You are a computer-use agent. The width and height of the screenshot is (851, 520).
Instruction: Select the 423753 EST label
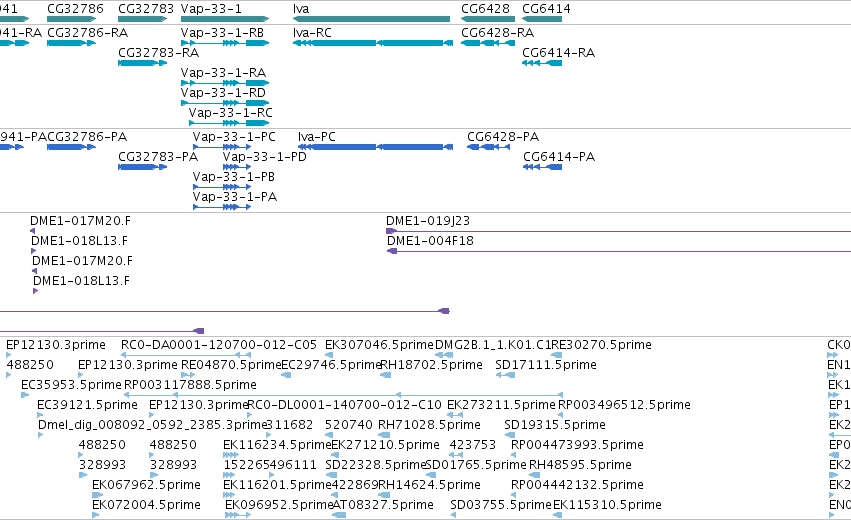pos(473,445)
